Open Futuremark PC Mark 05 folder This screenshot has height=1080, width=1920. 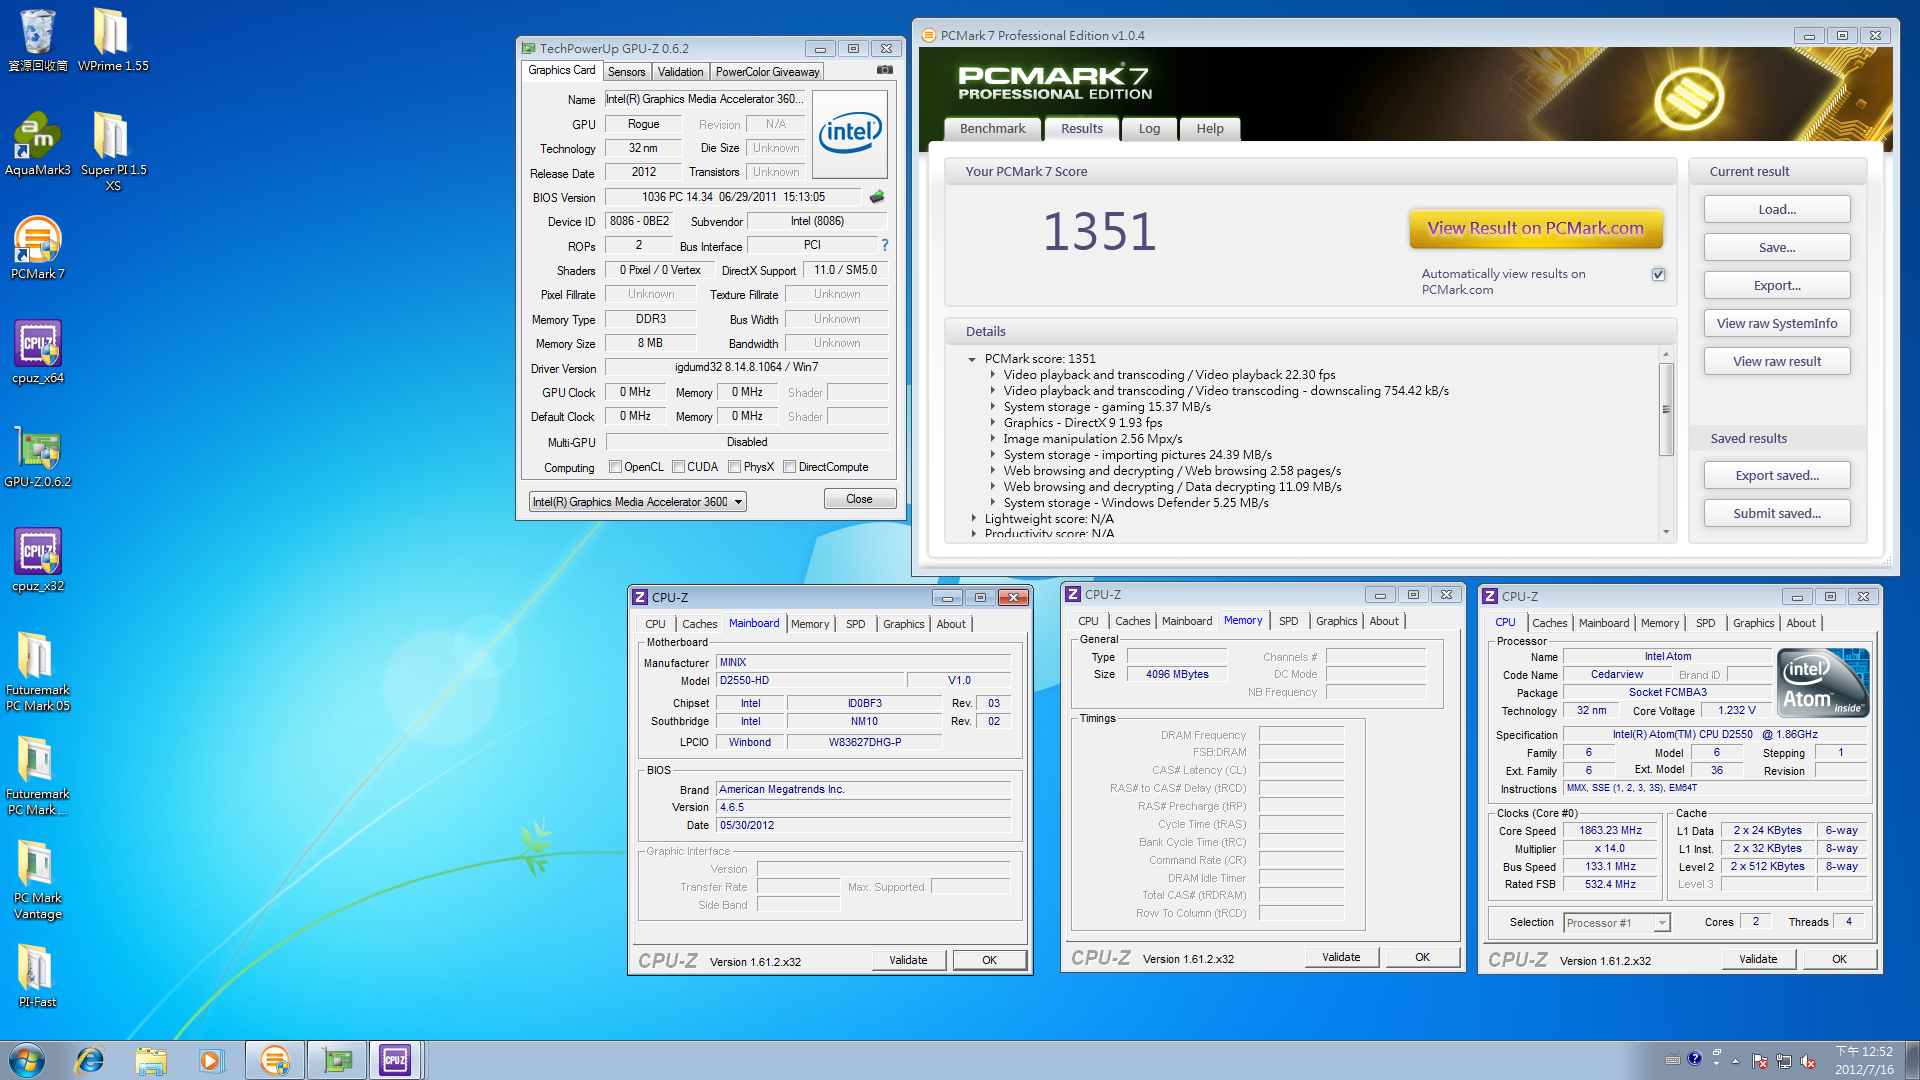point(37,672)
